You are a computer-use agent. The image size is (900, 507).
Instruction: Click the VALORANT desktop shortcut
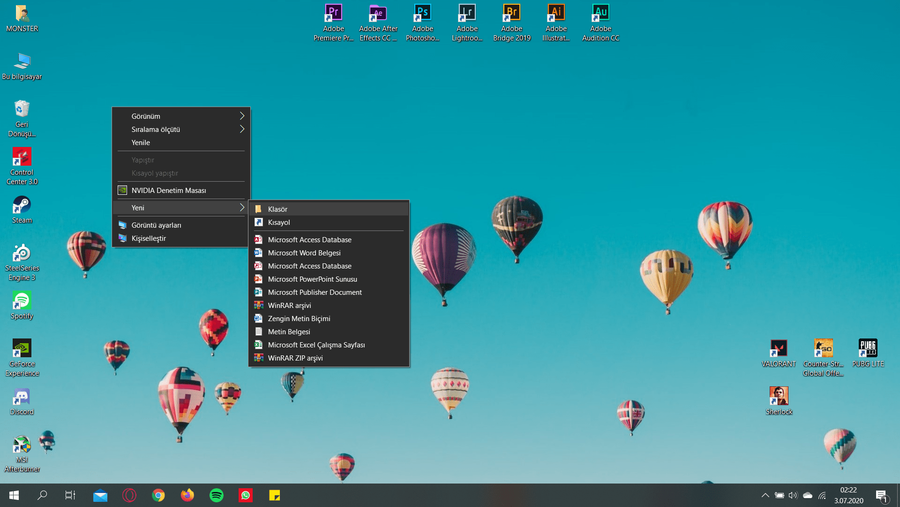coord(778,349)
